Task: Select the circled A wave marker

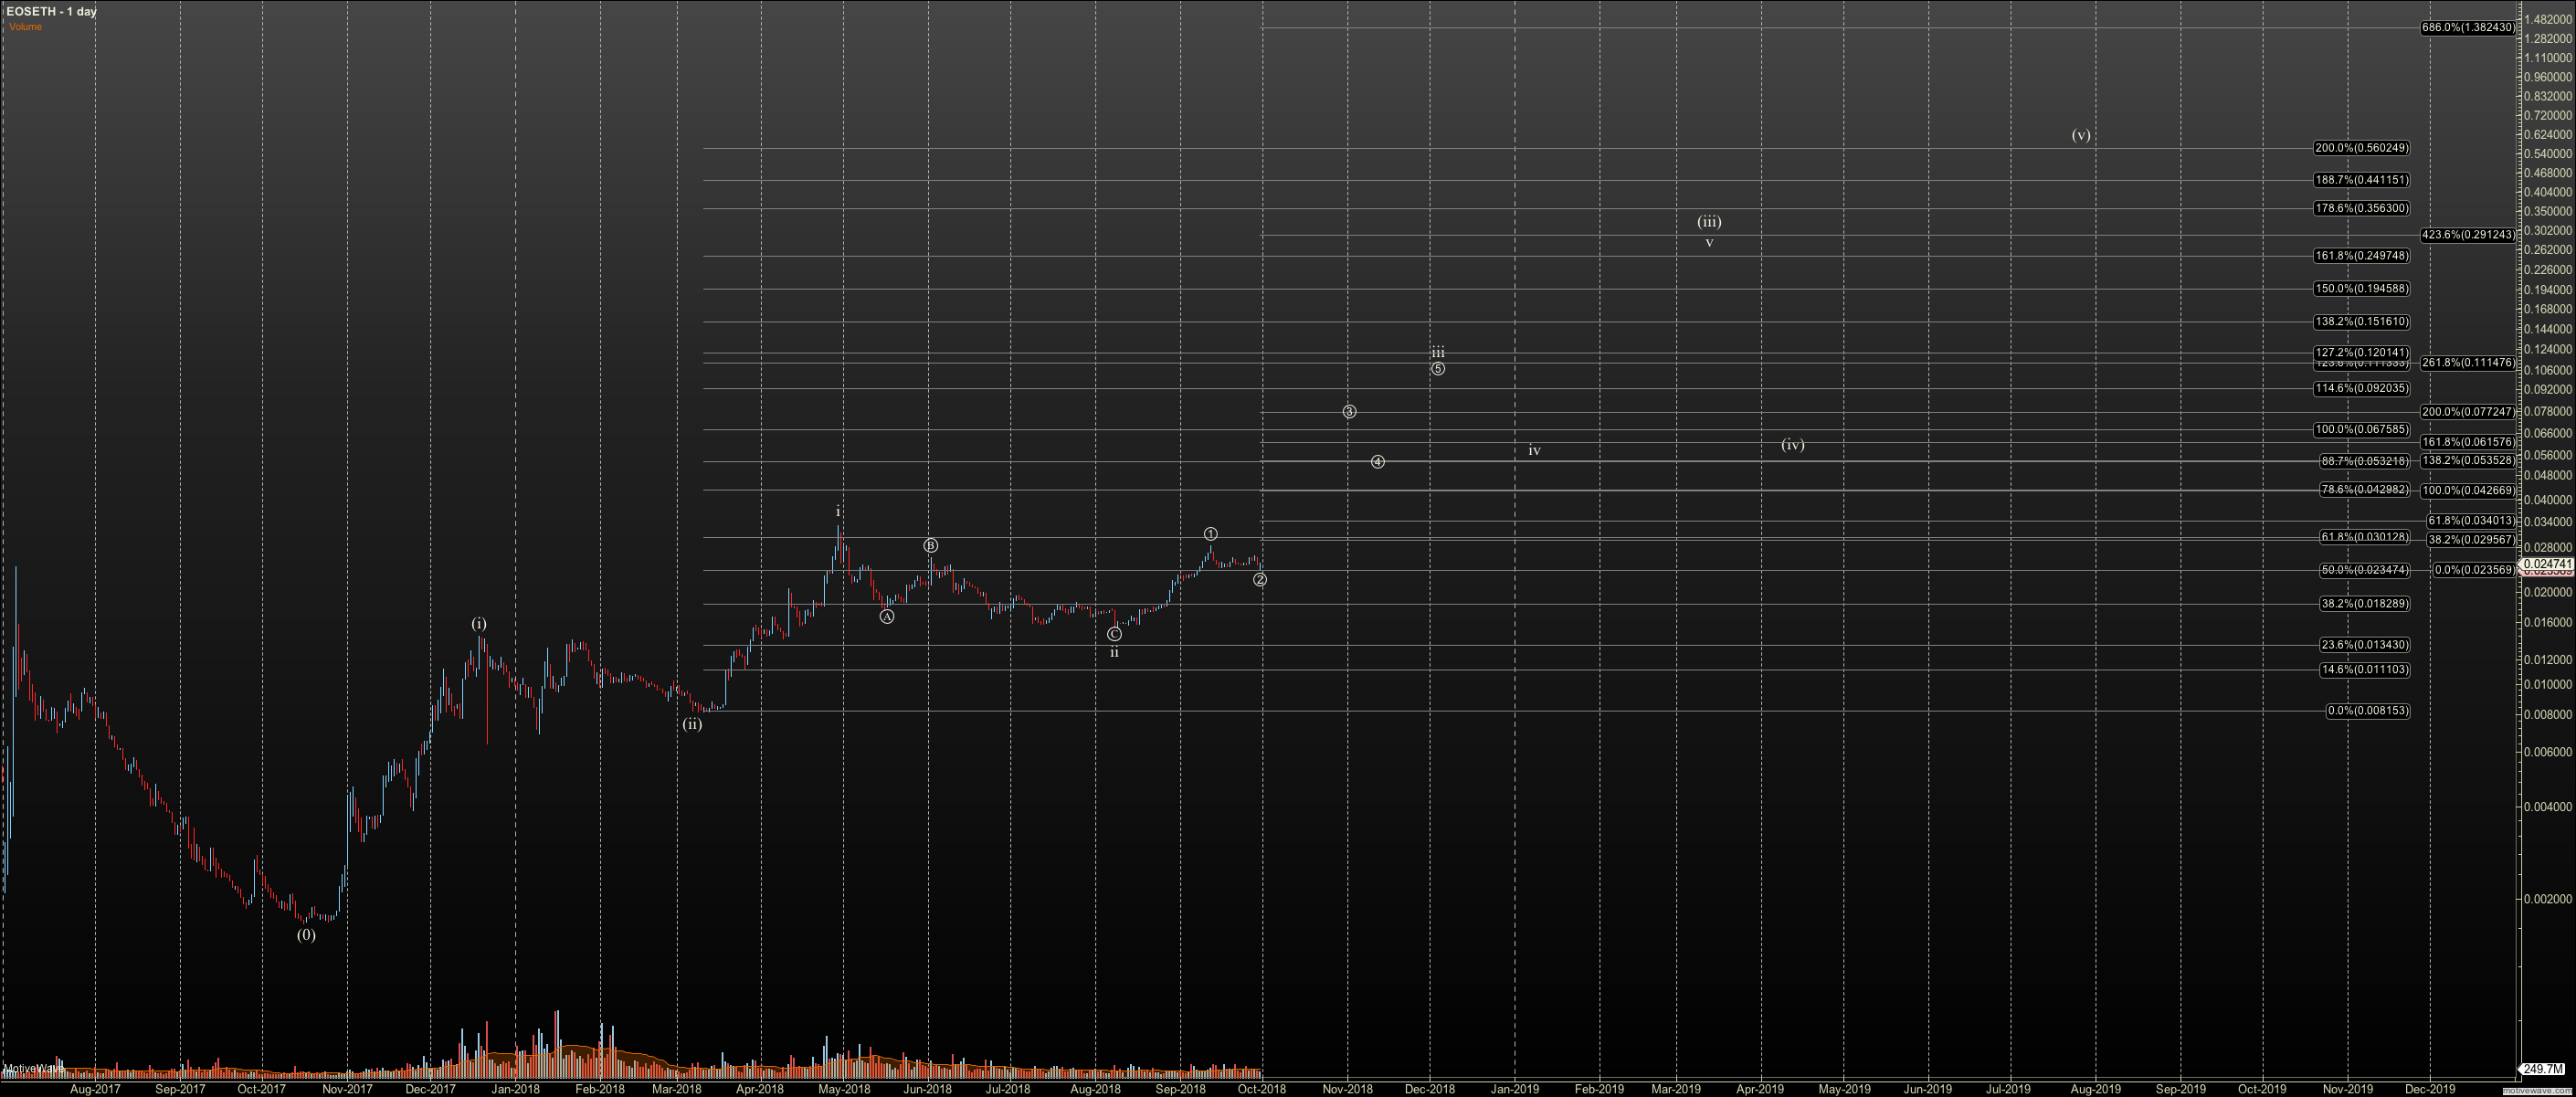Action: pos(887,616)
